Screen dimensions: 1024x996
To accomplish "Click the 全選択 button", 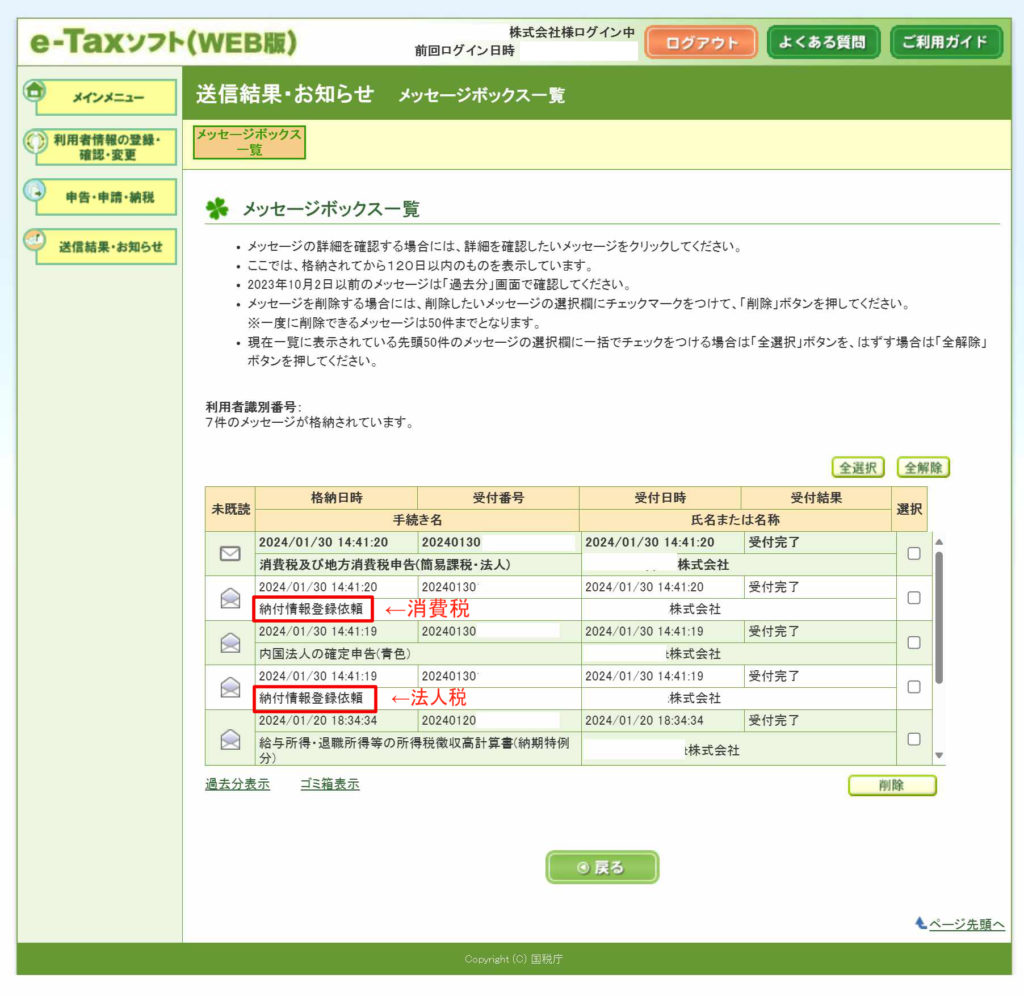I will [x=858, y=467].
